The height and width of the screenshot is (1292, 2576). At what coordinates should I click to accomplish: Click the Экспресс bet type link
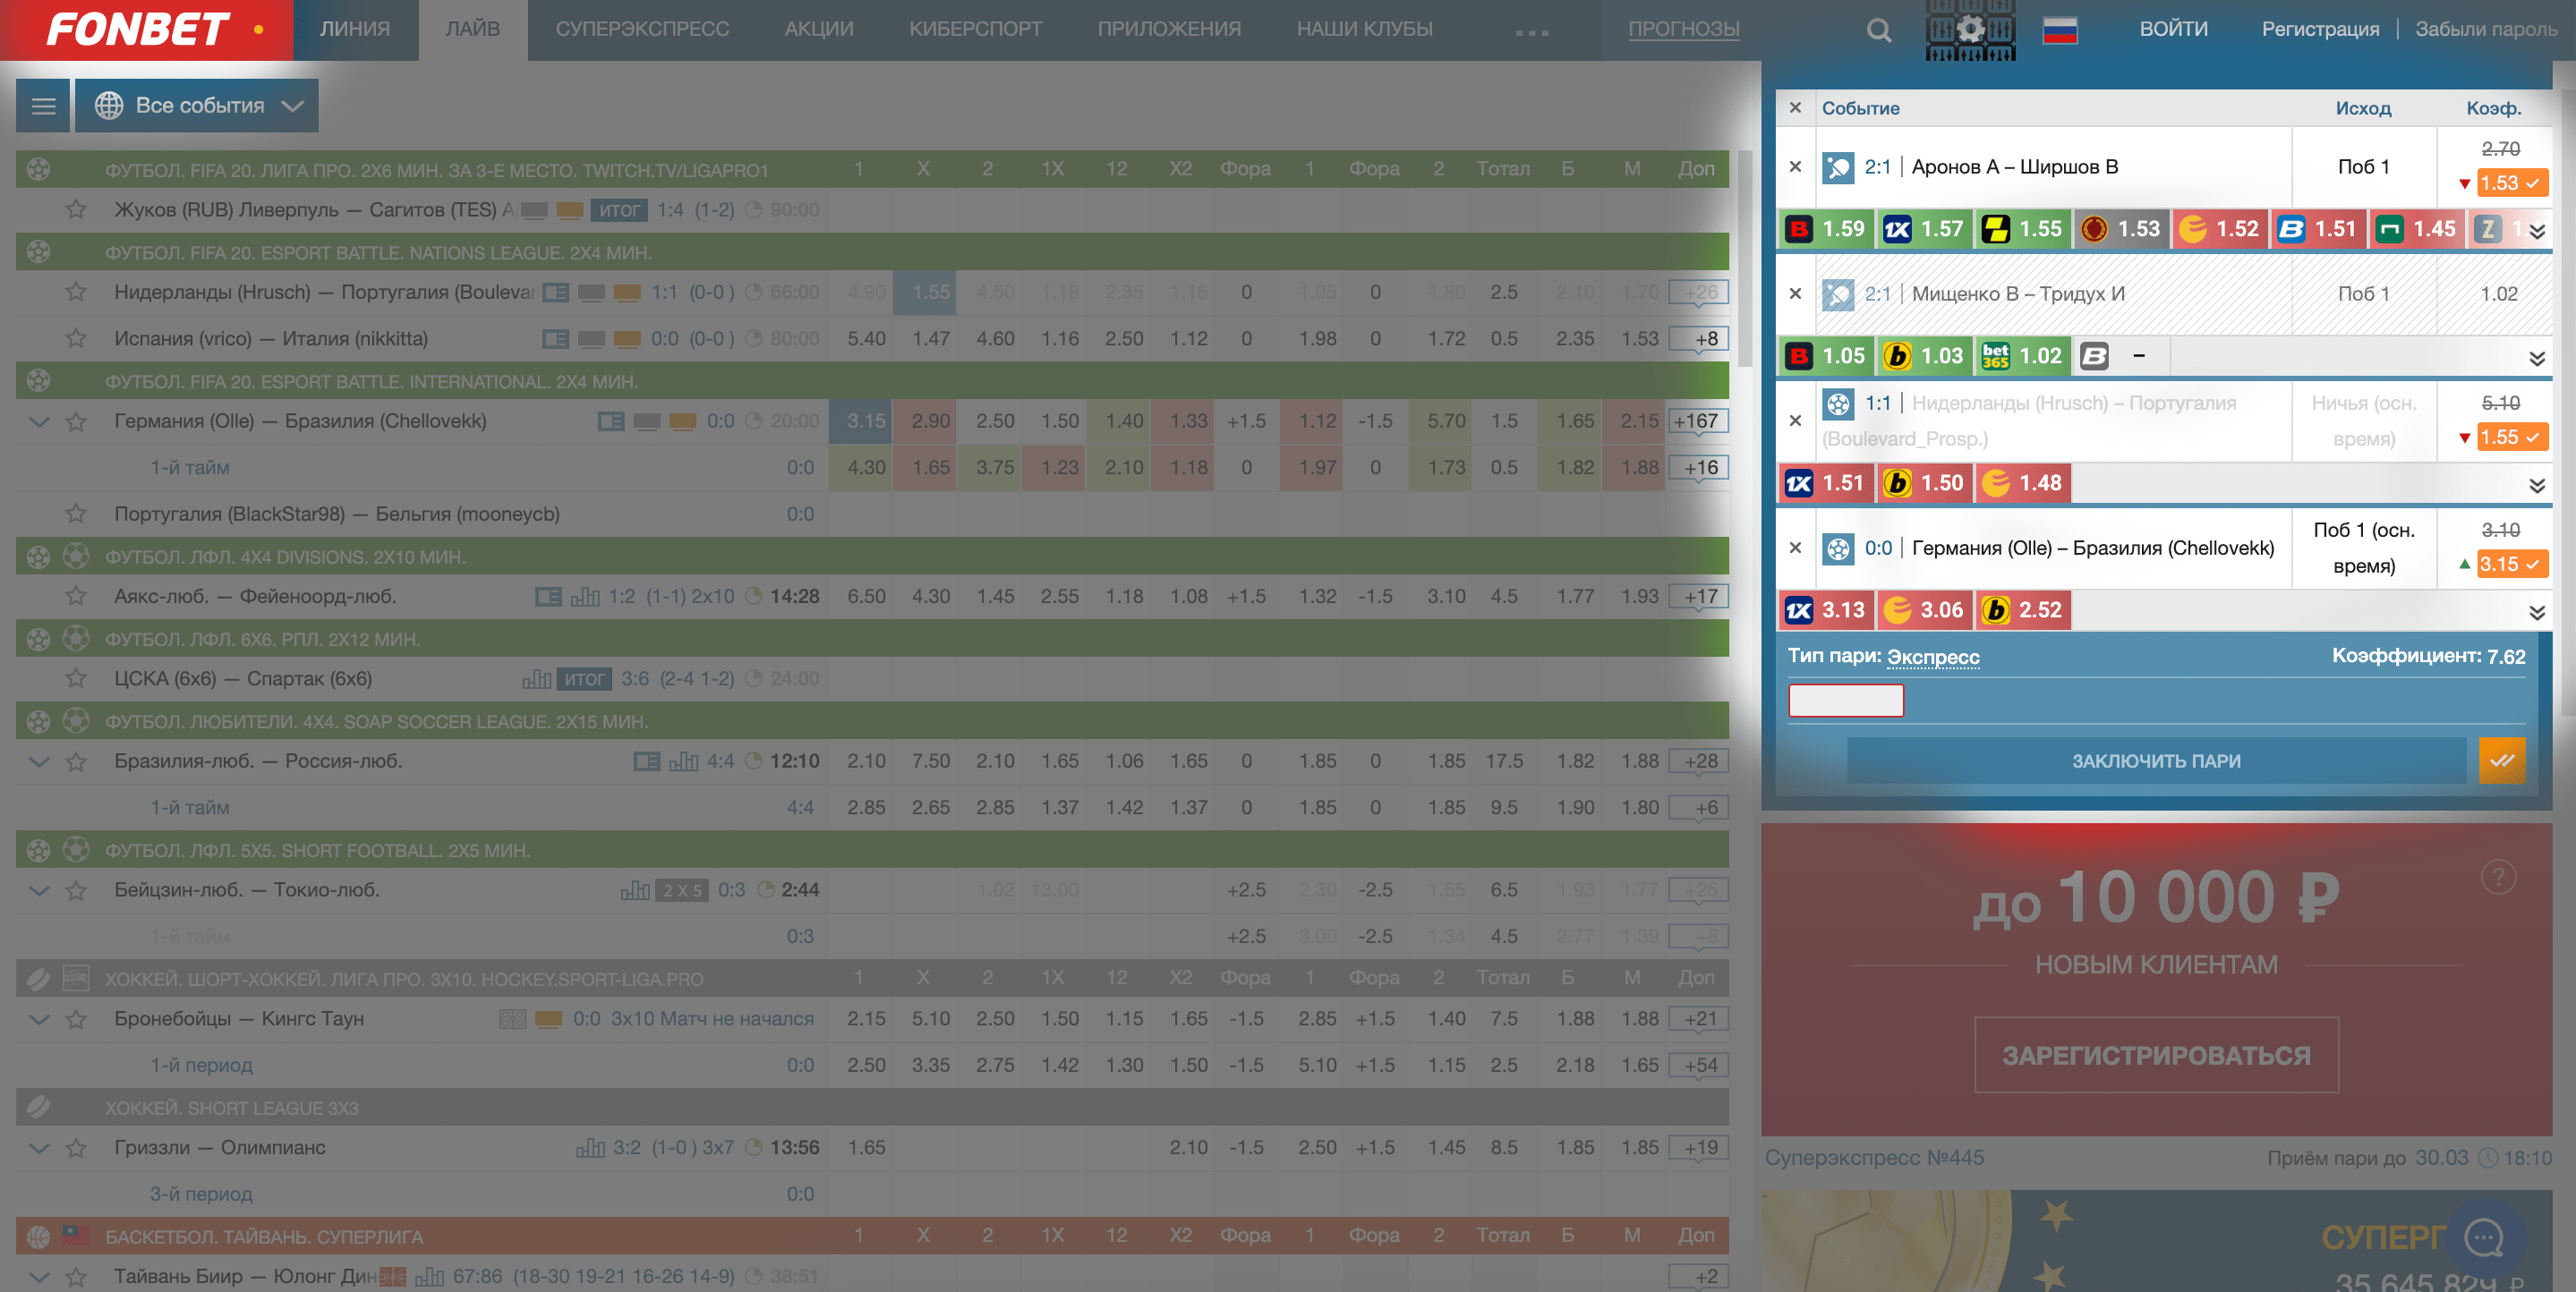[1932, 657]
